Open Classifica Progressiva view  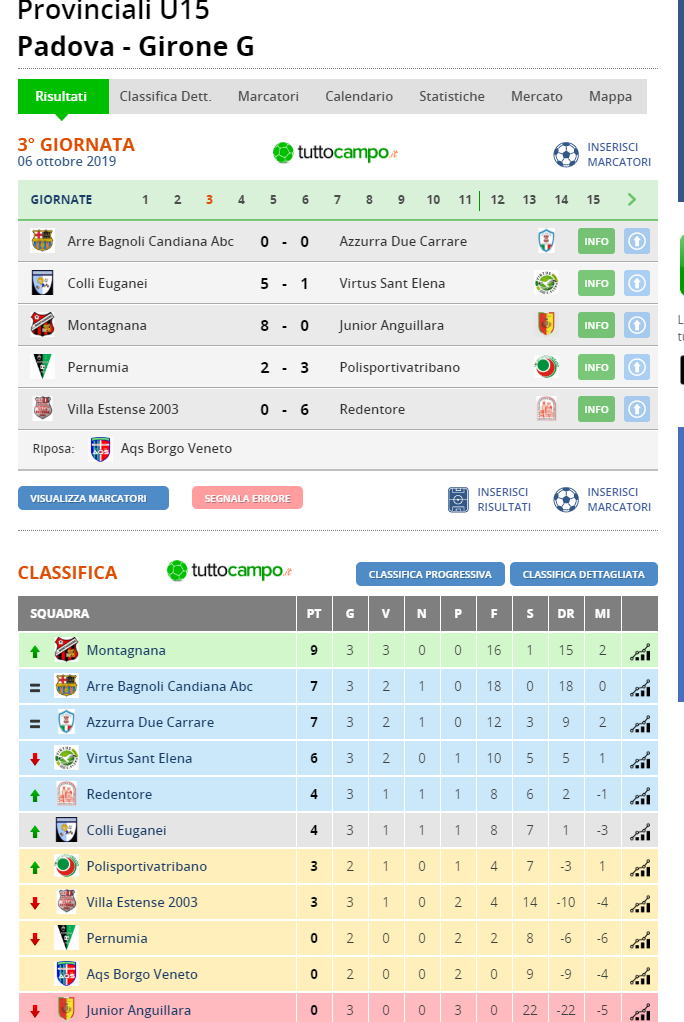click(430, 574)
